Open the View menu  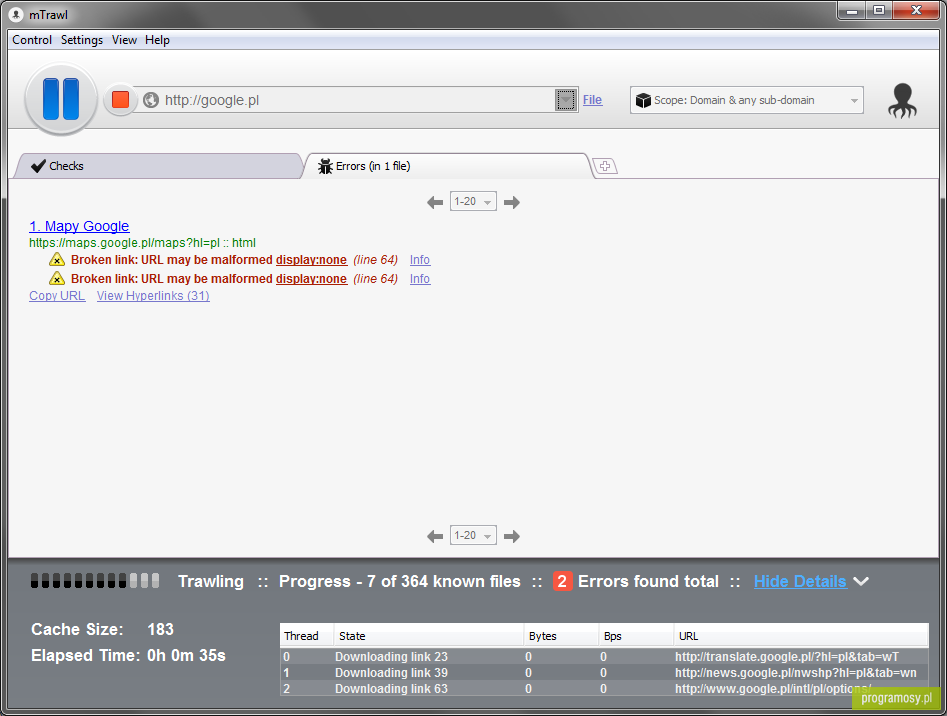[x=124, y=40]
